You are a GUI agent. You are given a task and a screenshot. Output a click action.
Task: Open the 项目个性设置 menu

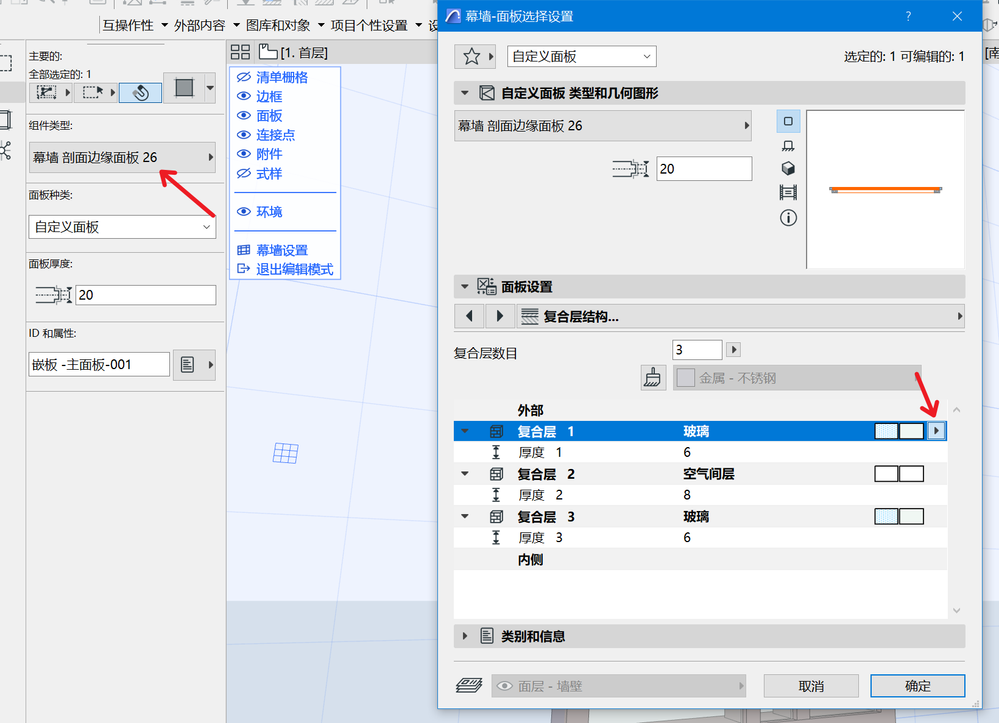(x=377, y=25)
